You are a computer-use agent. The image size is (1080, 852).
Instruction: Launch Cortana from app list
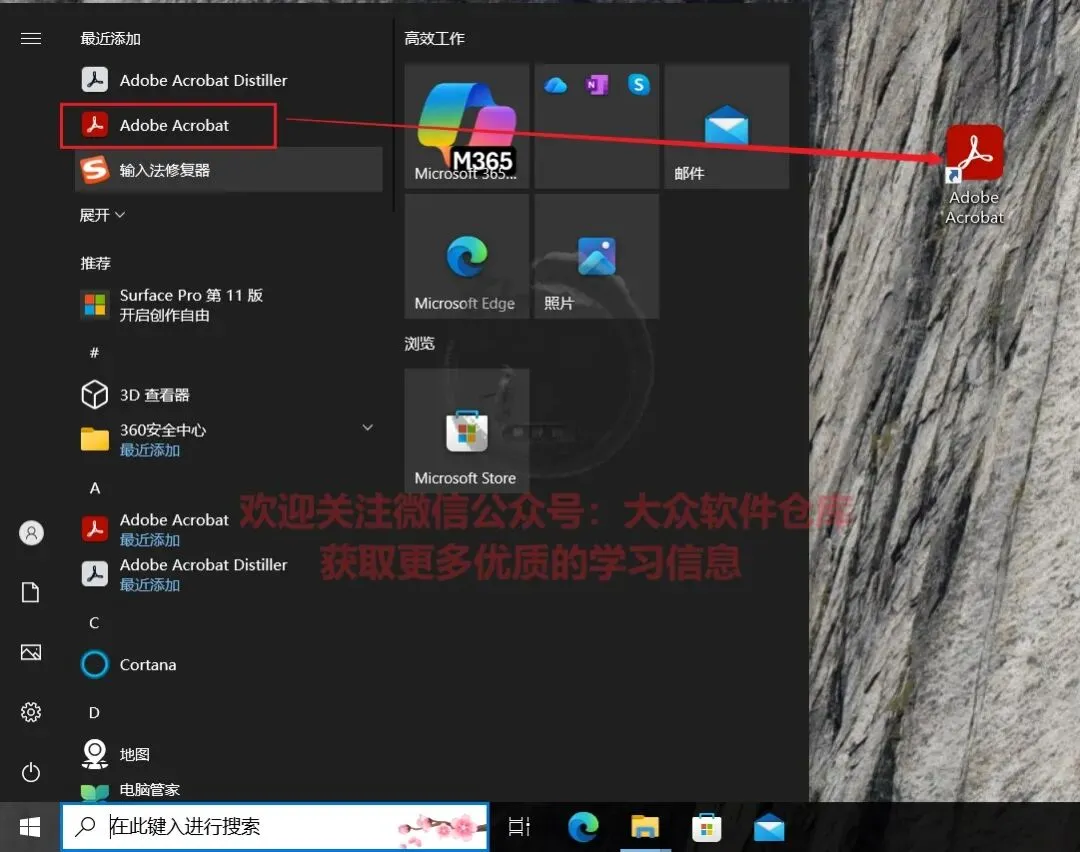(229, 664)
